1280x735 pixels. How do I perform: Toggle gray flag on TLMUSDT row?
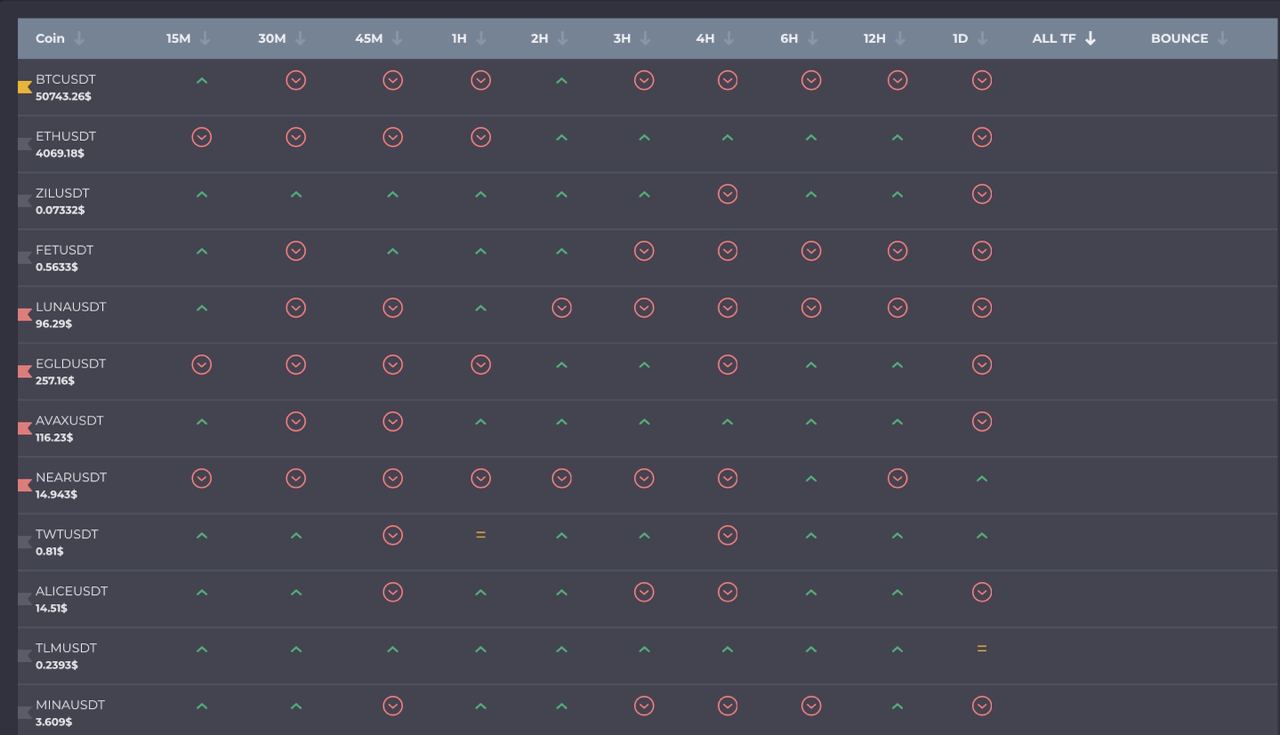pyautogui.click(x=25, y=656)
